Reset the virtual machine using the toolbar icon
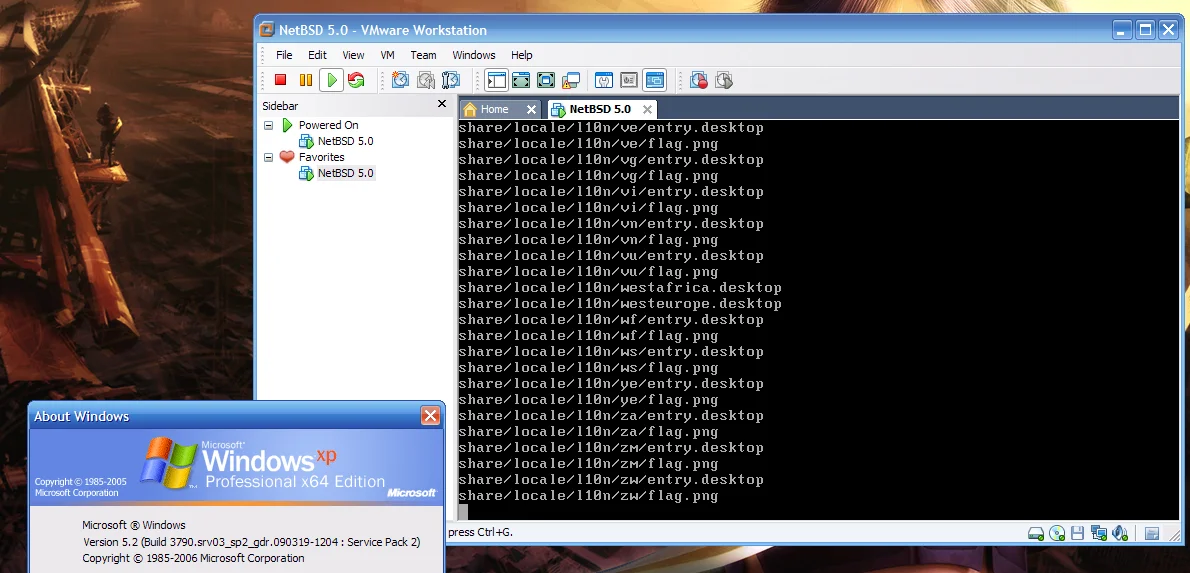 356,80
